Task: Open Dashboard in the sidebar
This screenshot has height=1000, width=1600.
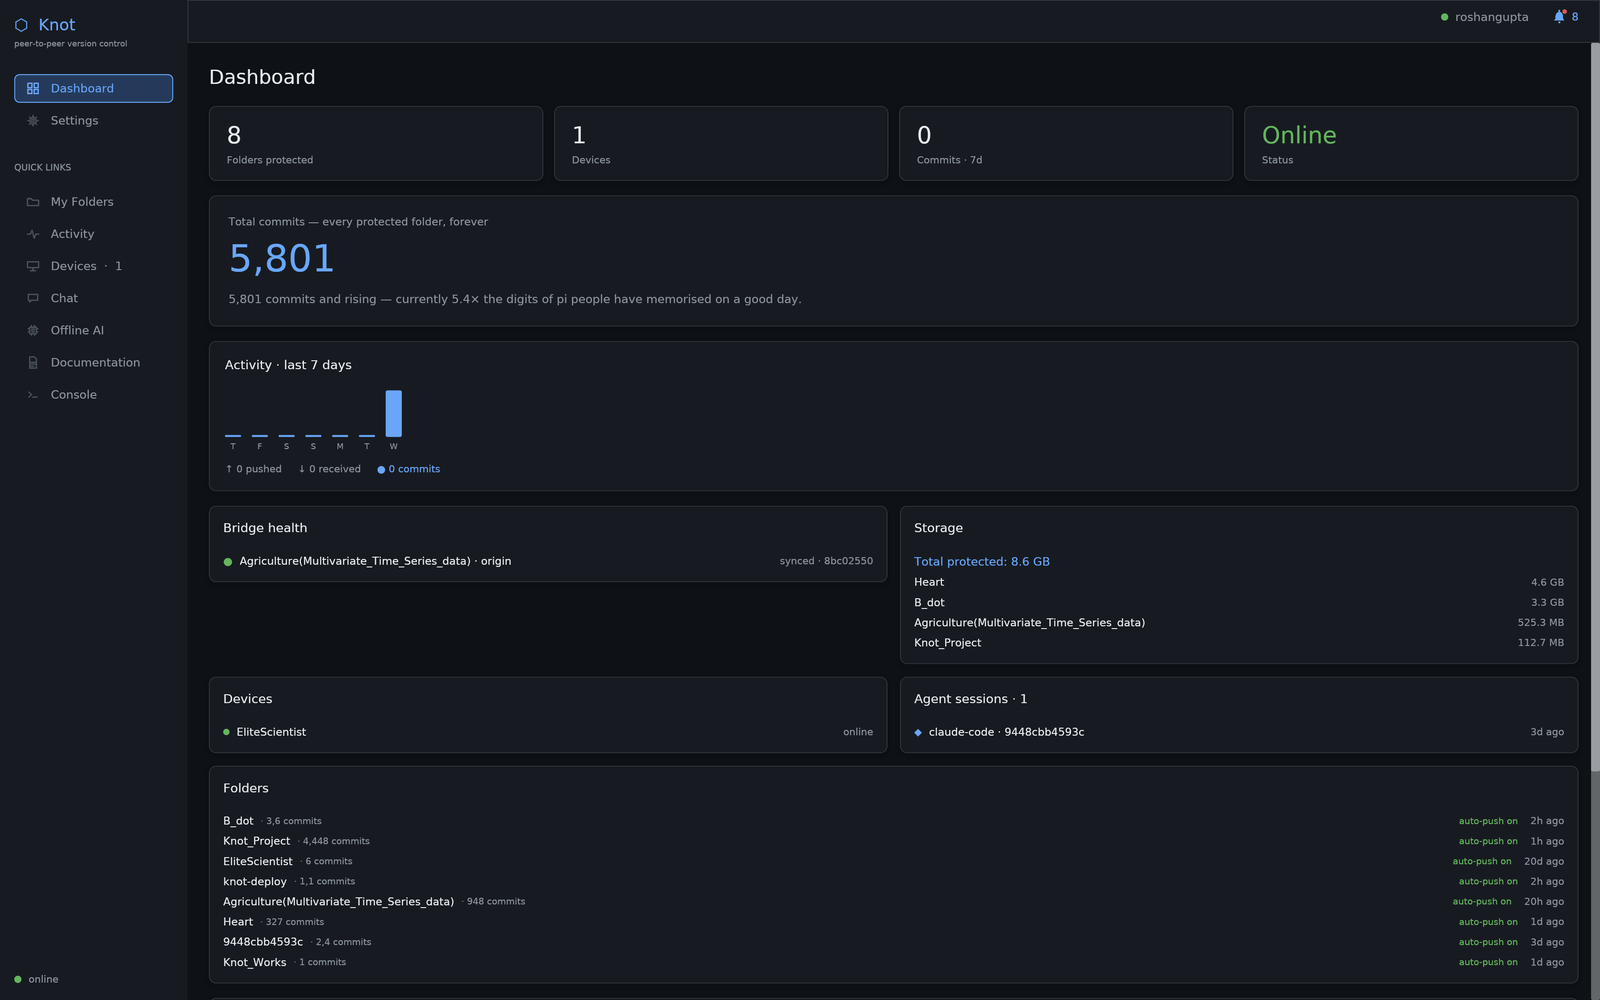Action: click(93, 88)
